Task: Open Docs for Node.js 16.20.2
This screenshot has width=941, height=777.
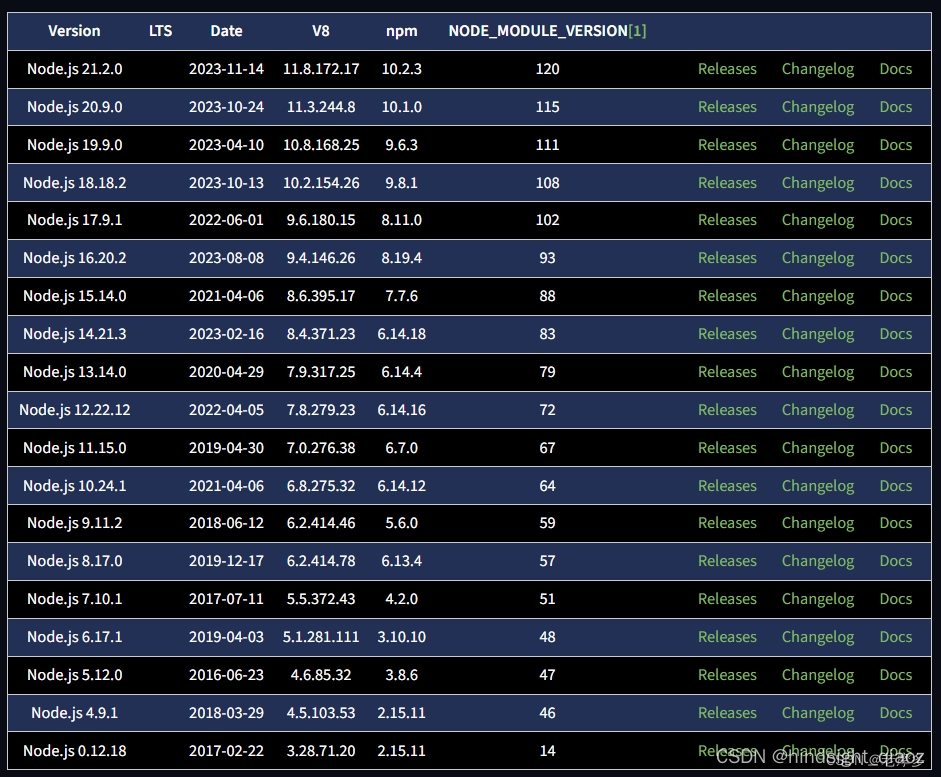Action: point(895,257)
